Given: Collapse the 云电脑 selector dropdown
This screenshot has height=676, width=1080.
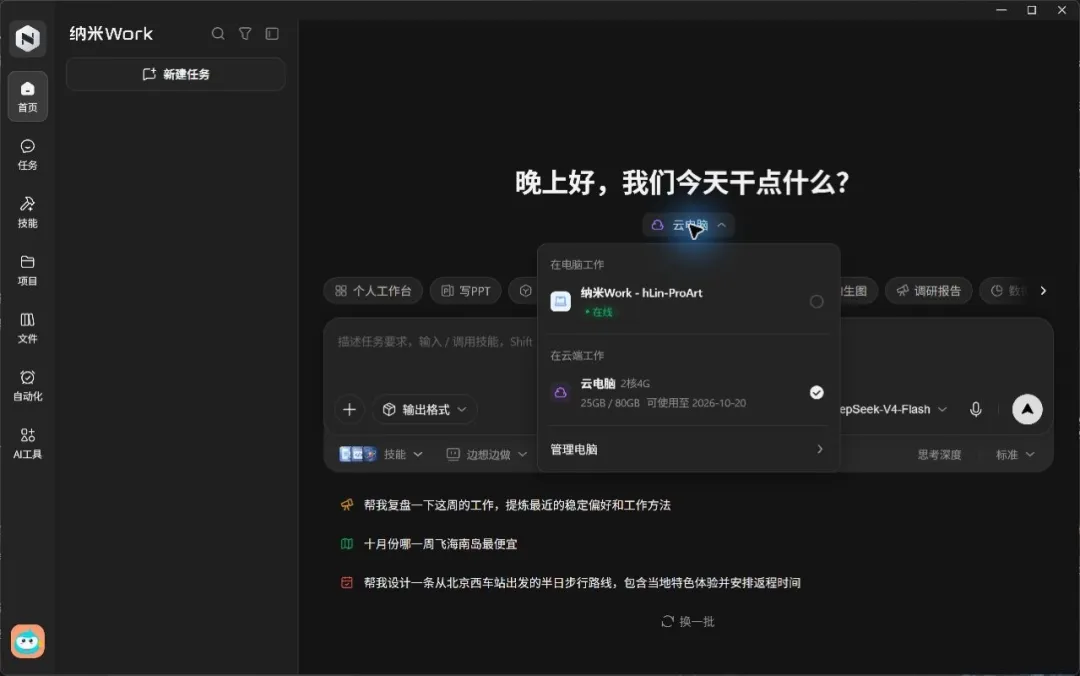Looking at the screenshot, I should [688, 225].
